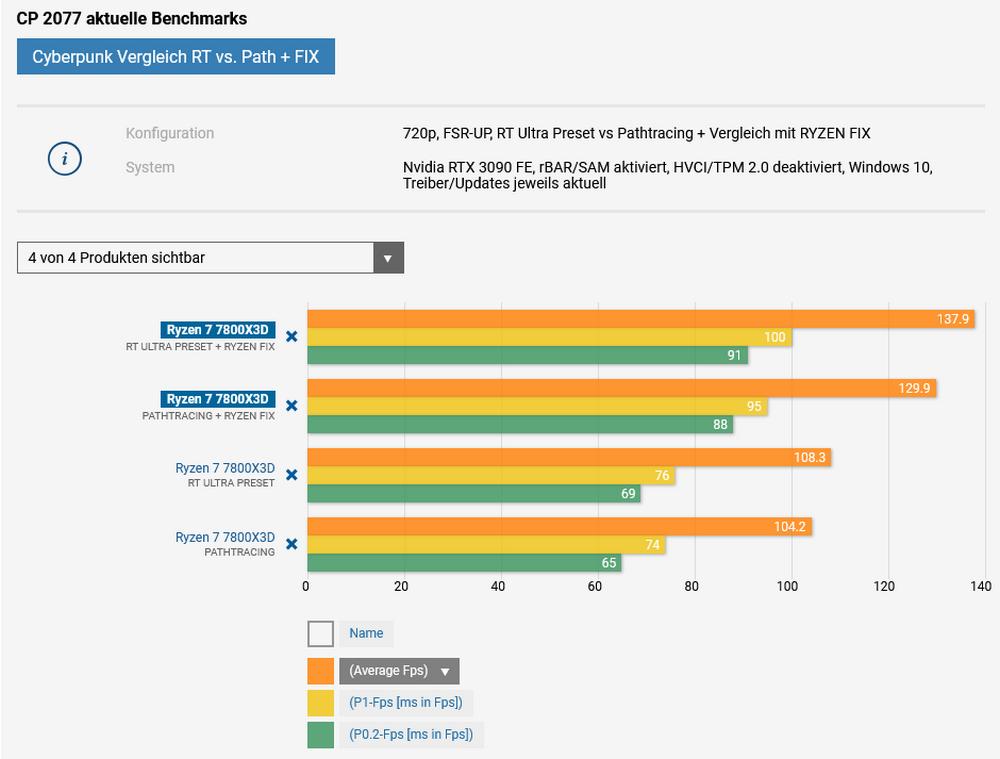Open the Ryzen 7 7800X3D Pathtracing link
Image resolution: width=1000 pixels, height=759 pixels.
224,537
